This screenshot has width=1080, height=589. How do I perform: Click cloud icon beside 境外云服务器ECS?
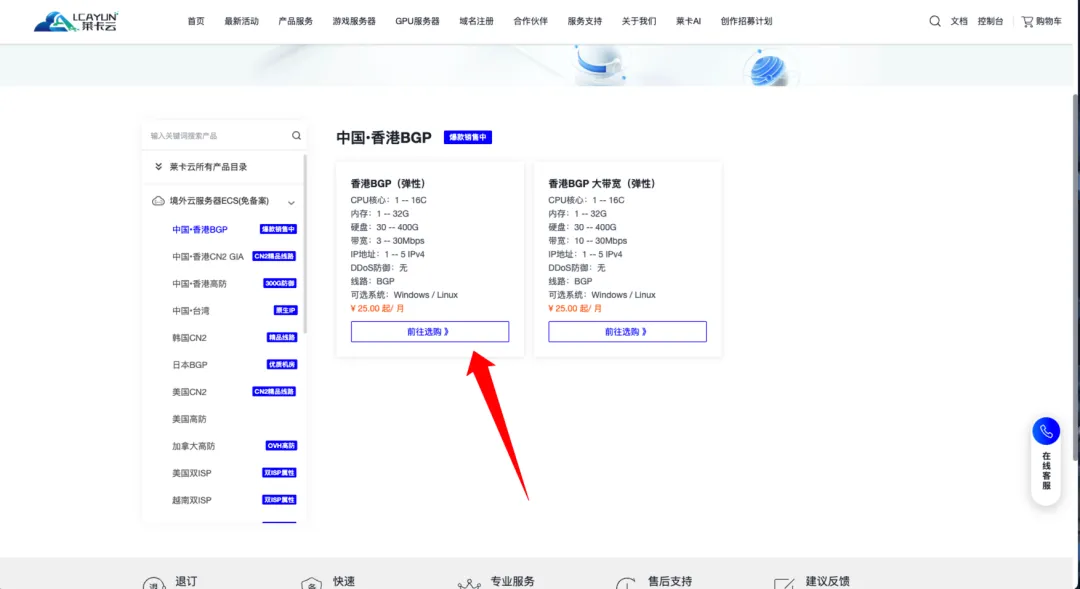158,201
